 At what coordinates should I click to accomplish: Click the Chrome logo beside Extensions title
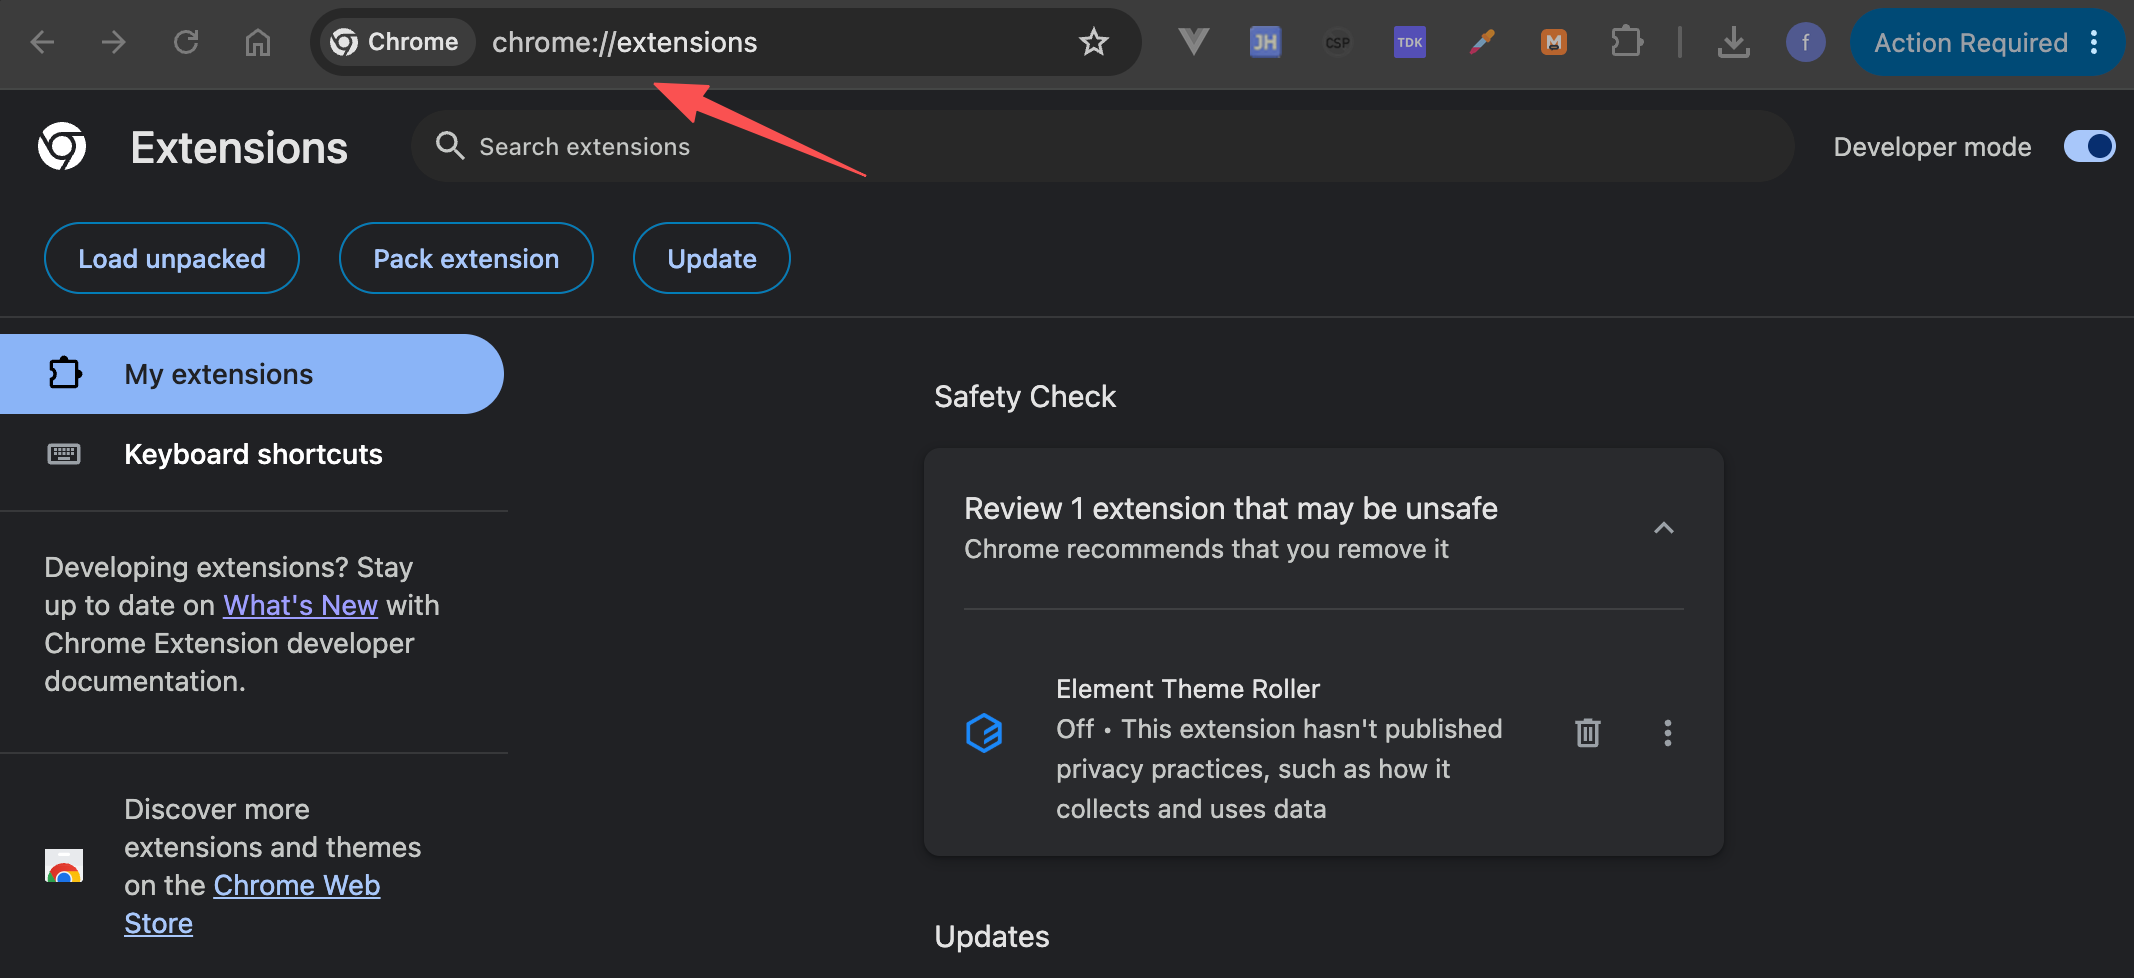point(62,147)
